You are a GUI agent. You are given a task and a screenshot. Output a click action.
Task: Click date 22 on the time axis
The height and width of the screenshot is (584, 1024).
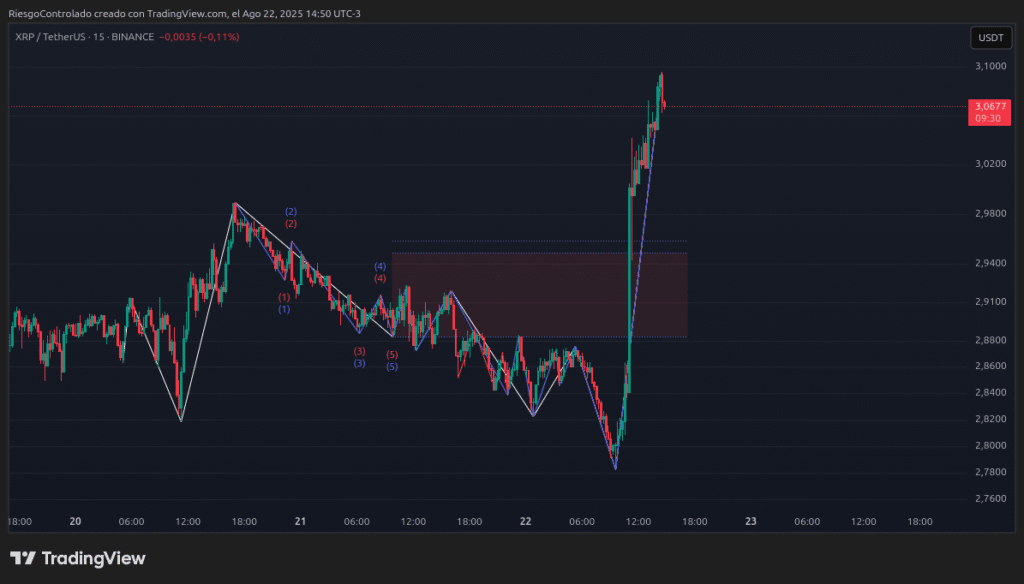pyautogui.click(x=525, y=521)
